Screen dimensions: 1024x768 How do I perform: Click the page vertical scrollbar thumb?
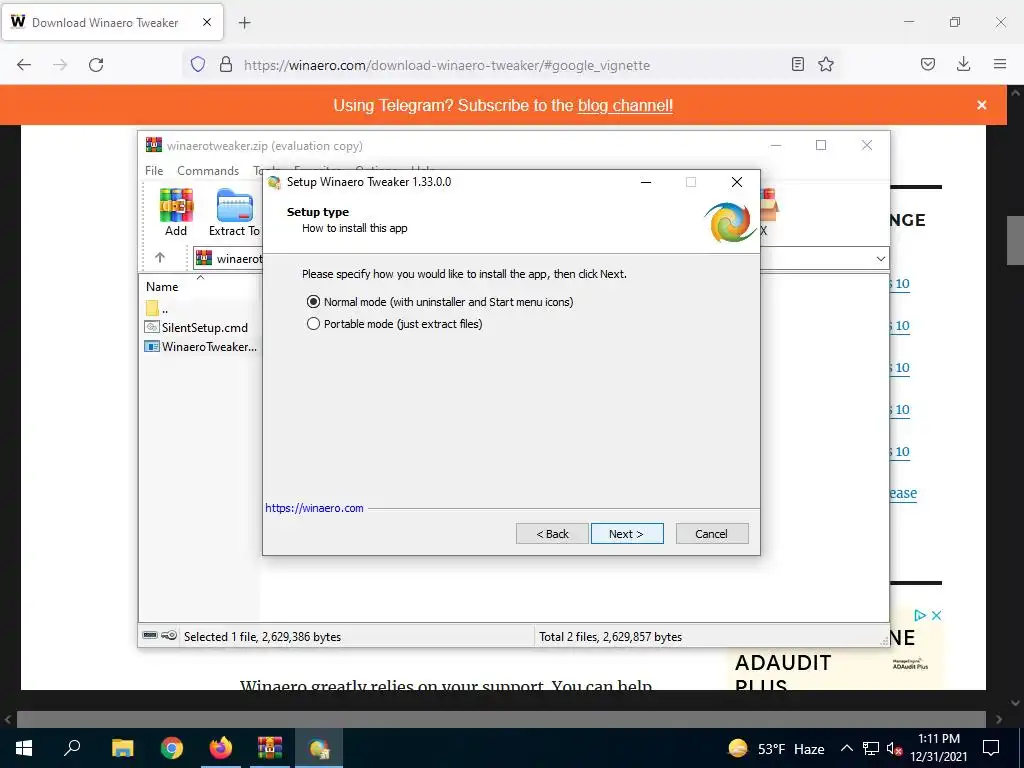(x=1016, y=240)
